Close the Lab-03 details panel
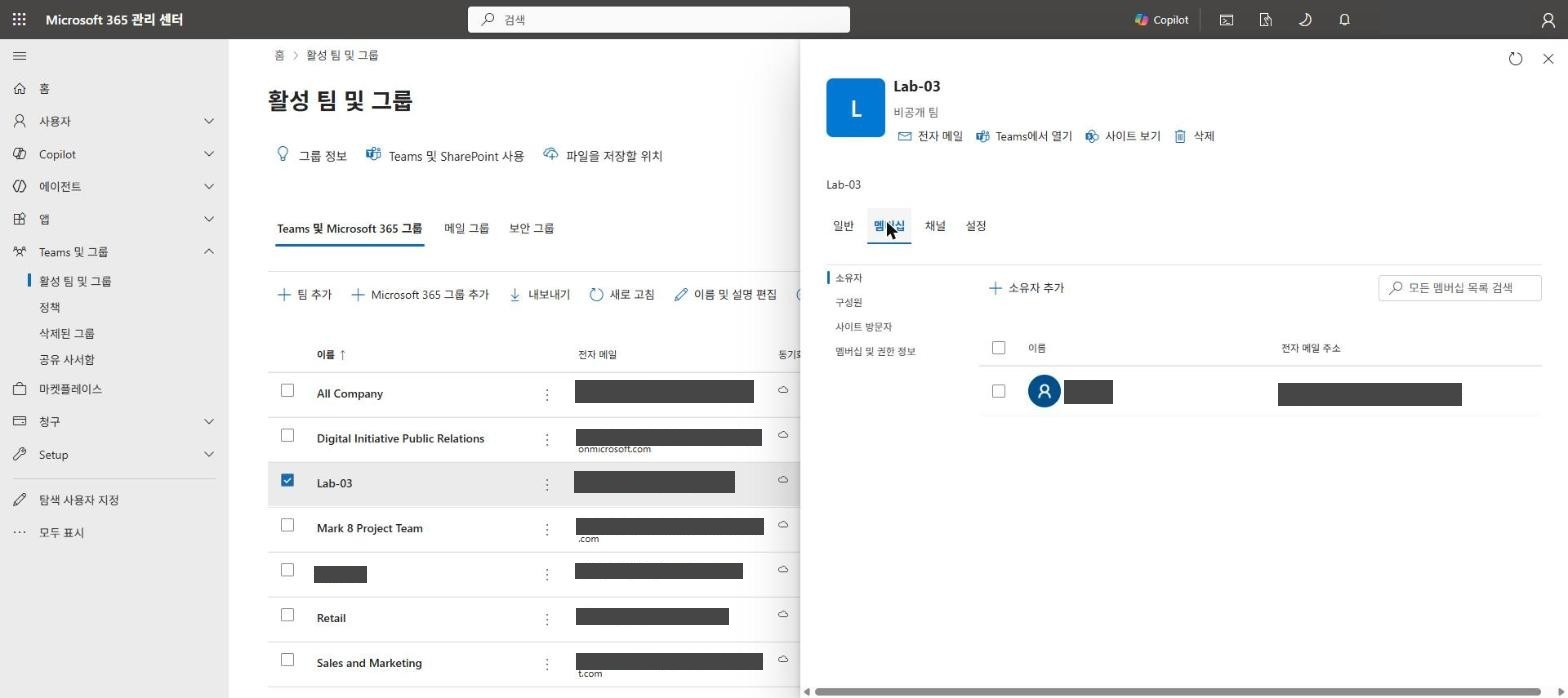1568x698 pixels. 1548,59
